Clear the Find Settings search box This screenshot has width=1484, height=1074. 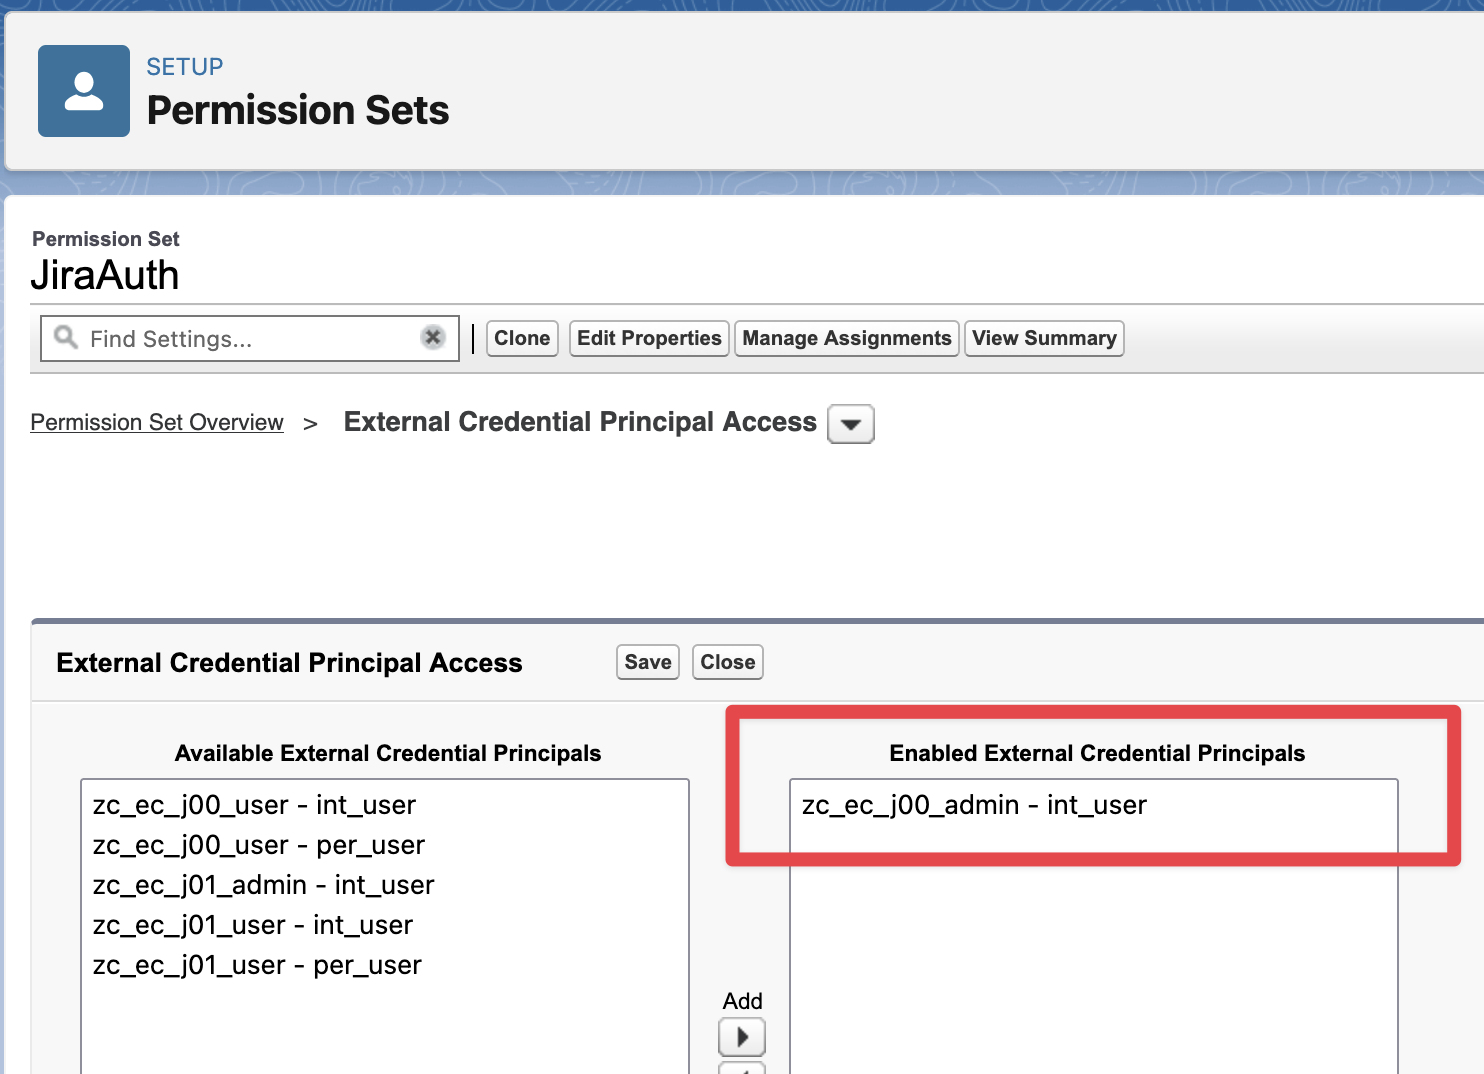click(433, 338)
